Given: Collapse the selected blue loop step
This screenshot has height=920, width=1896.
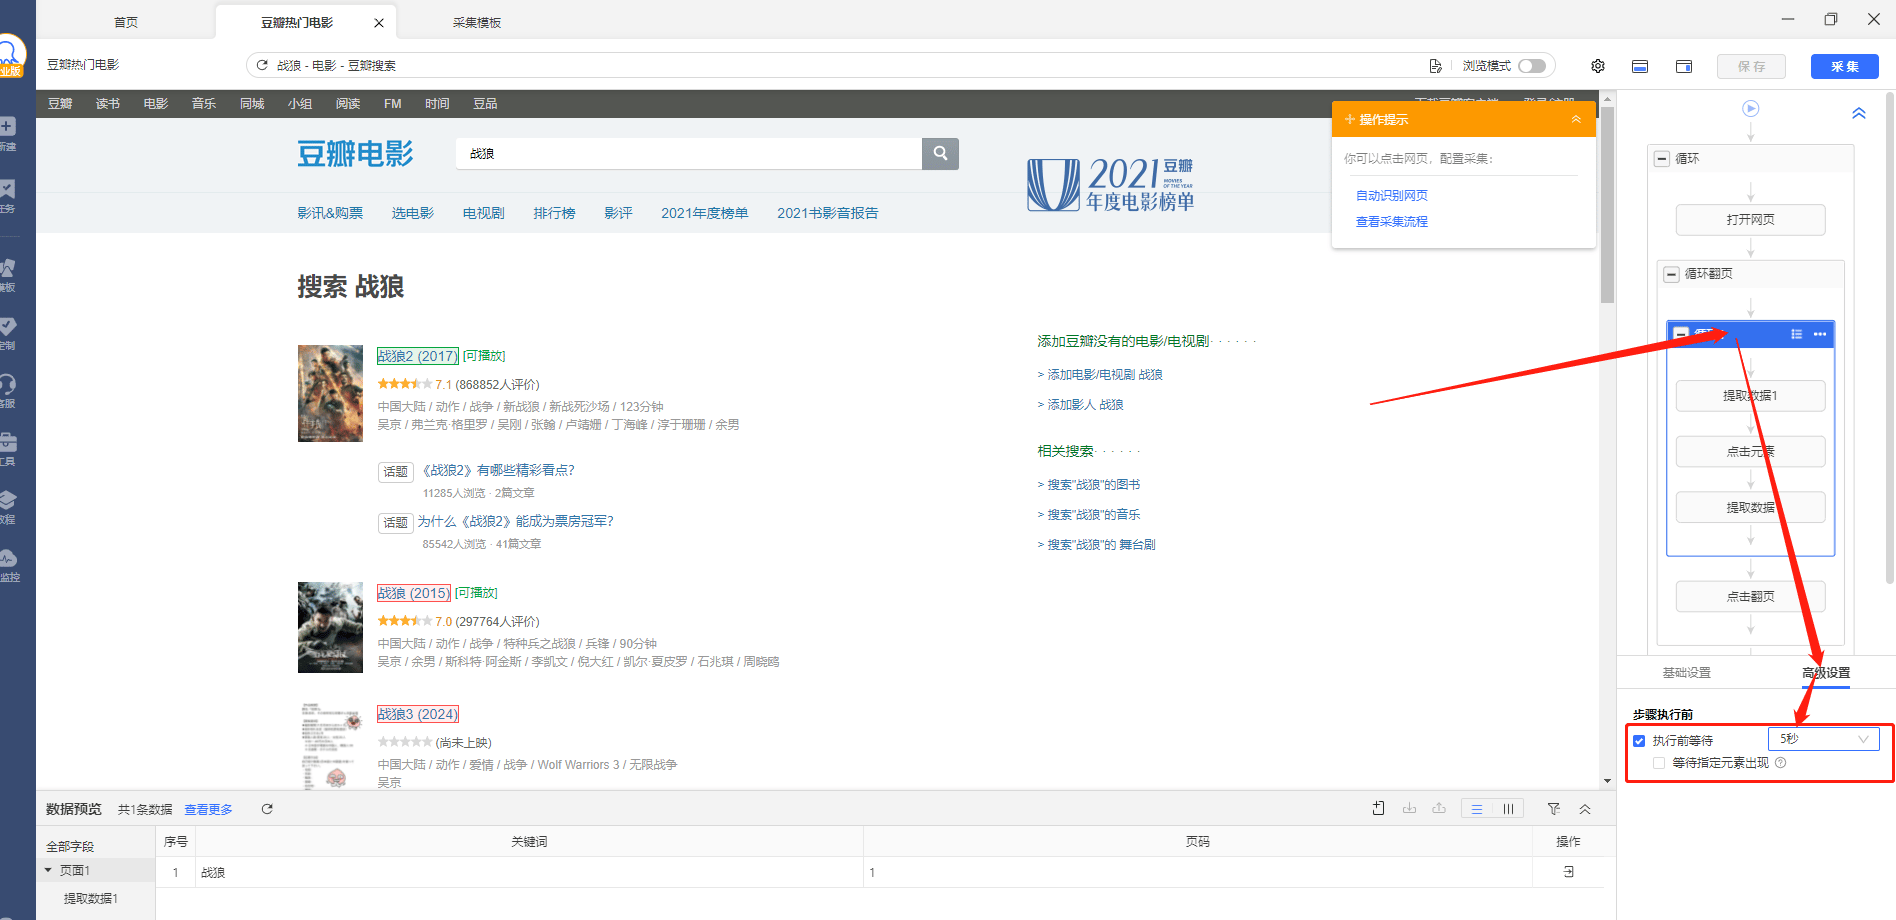Looking at the screenshot, I should pos(1681,334).
